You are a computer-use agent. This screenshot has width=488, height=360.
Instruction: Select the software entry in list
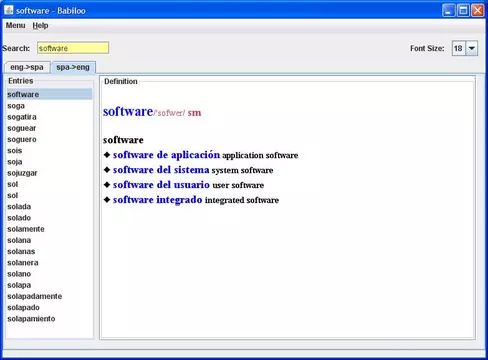coord(49,94)
